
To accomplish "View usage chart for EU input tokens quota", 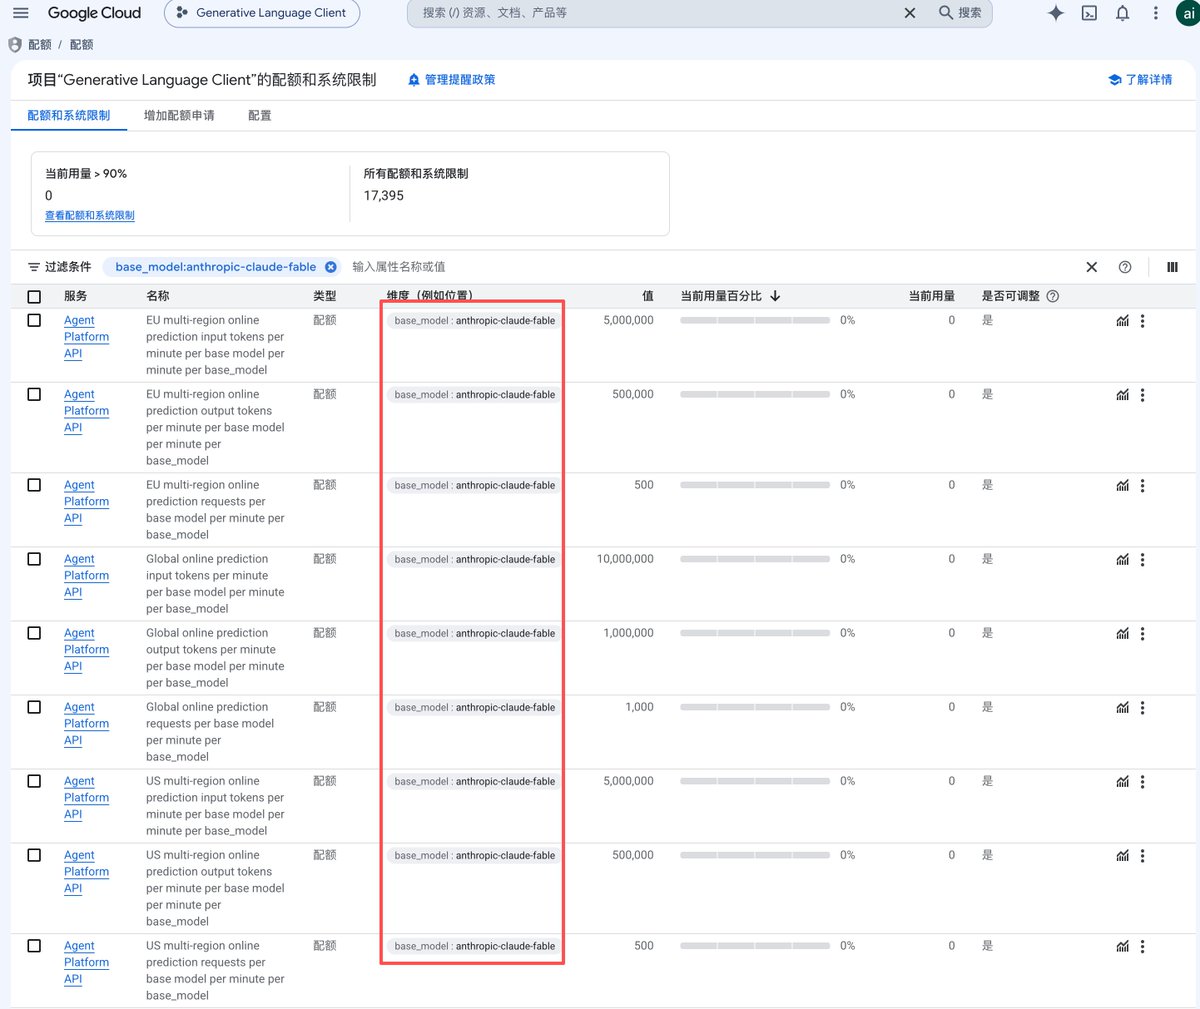I will click(1123, 321).
